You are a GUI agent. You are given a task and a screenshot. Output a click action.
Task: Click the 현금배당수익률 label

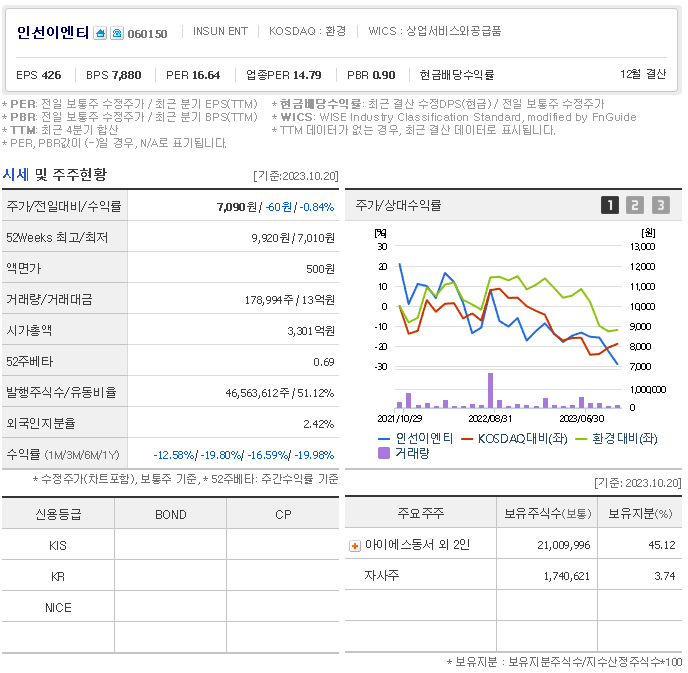pyautogui.click(x=457, y=75)
